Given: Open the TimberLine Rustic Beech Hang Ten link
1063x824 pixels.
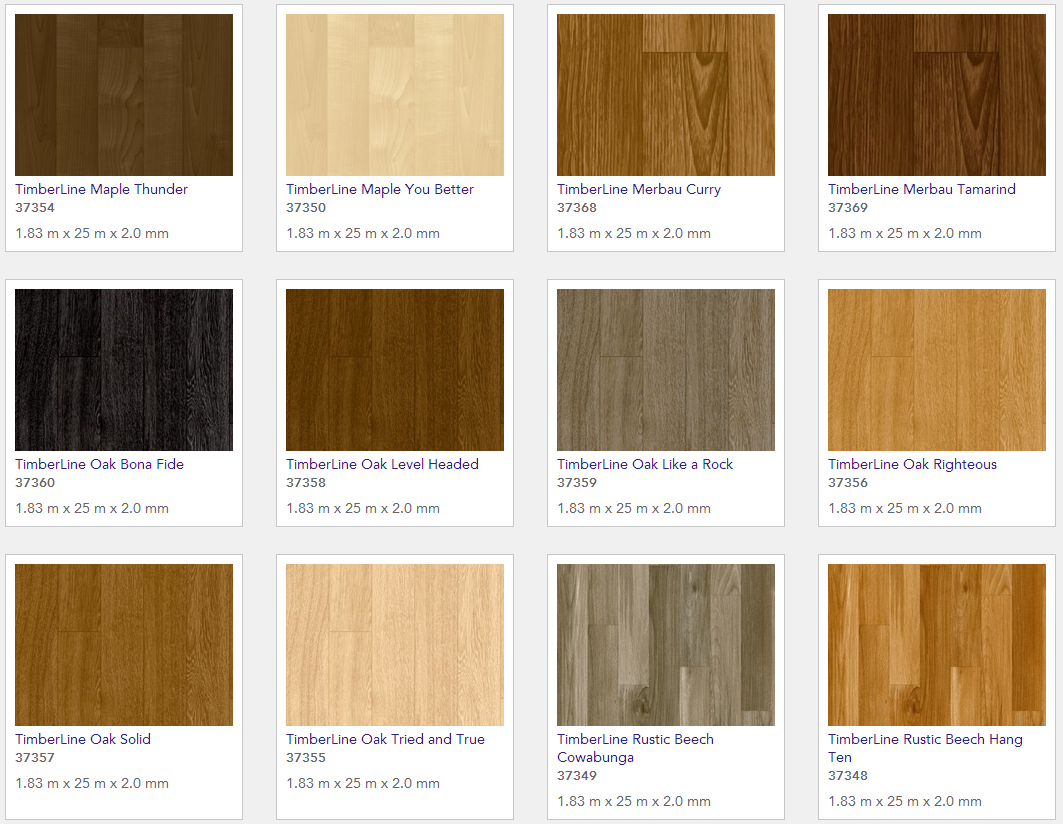Looking at the screenshot, I should (x=925, y=748).
